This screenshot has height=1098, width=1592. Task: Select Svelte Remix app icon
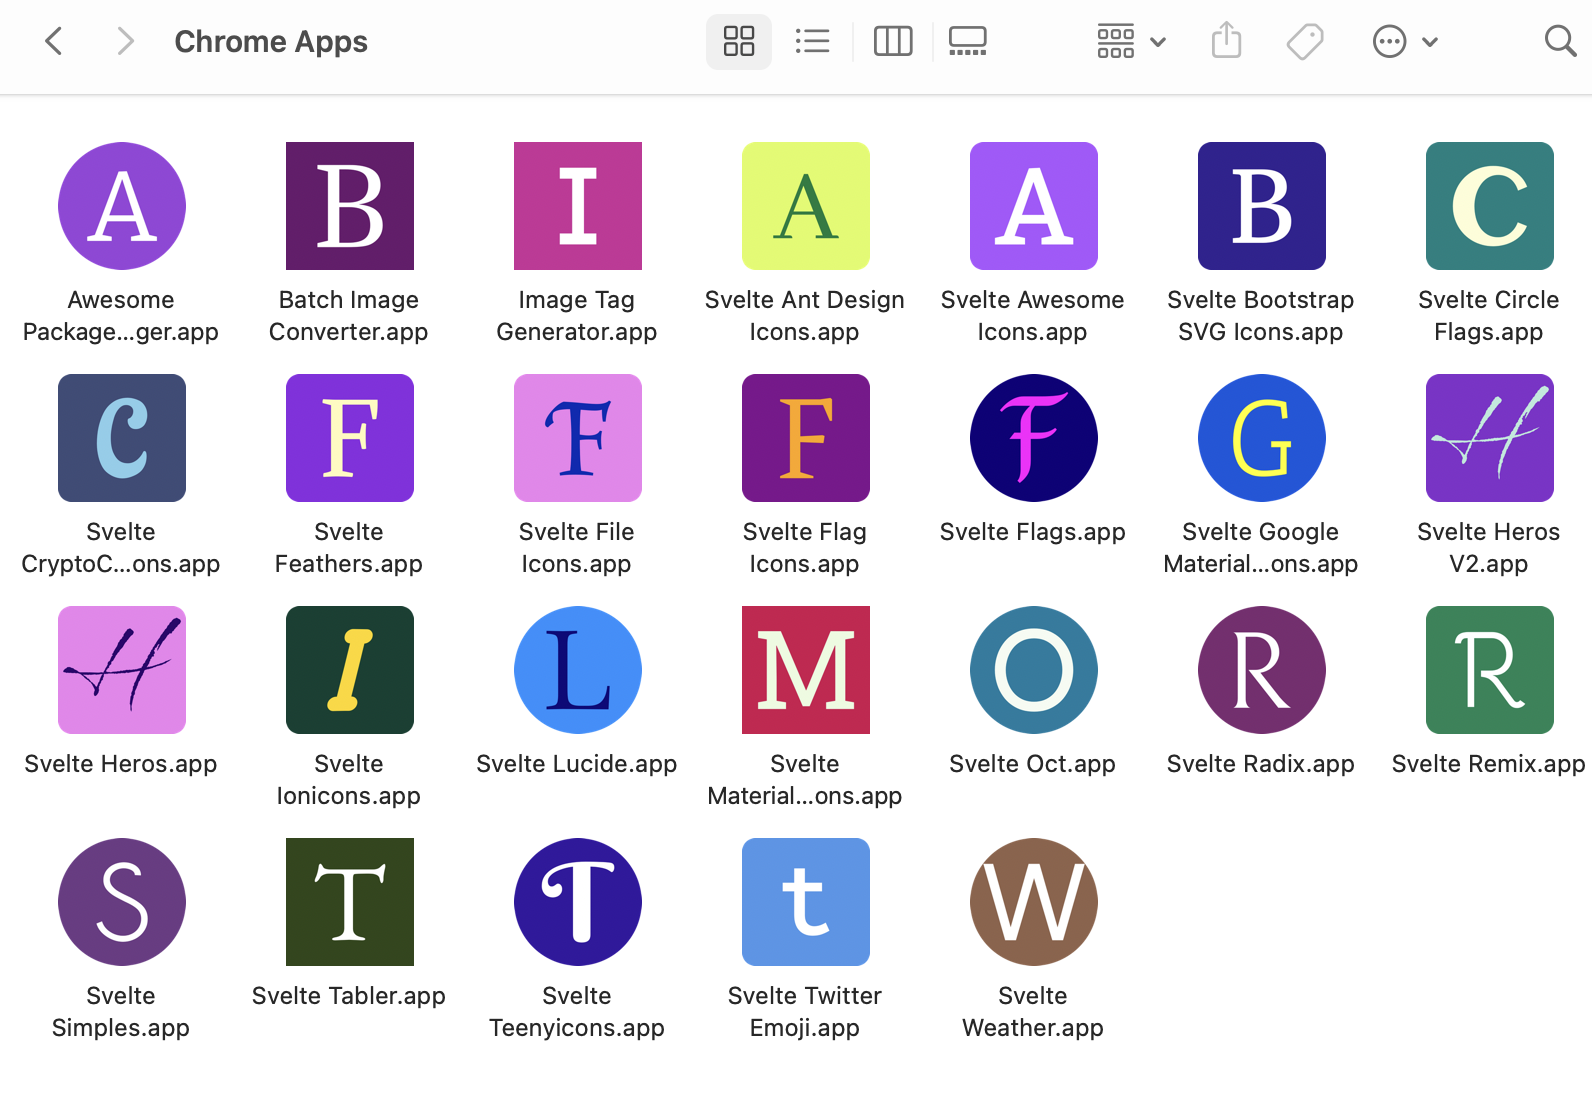point(1490,670)
